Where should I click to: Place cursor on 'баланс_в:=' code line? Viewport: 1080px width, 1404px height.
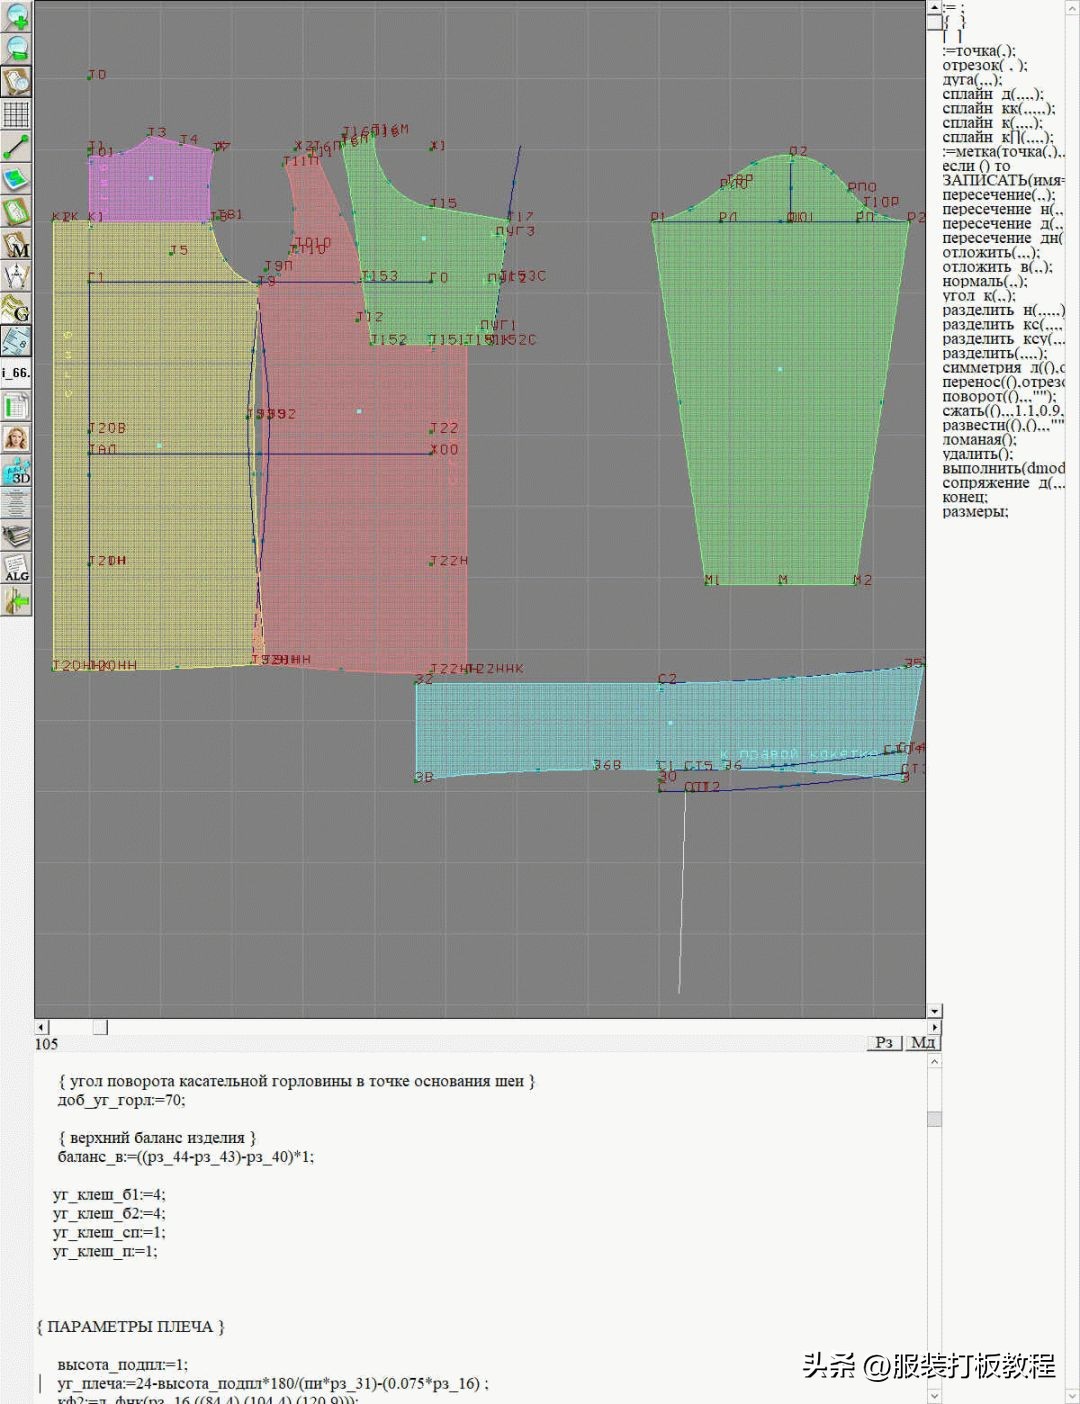click(186, 1156)
